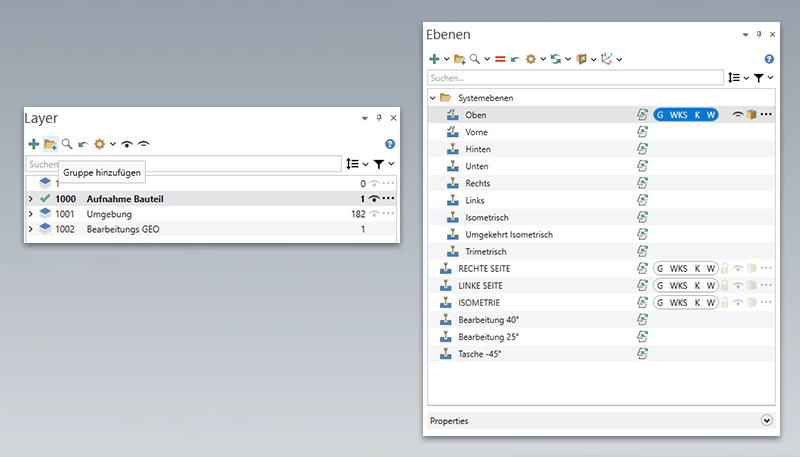This screenshot has height=457, width=800.
Task: Click the sync icon next to Trimetrisch
Action: pos(643,251)
